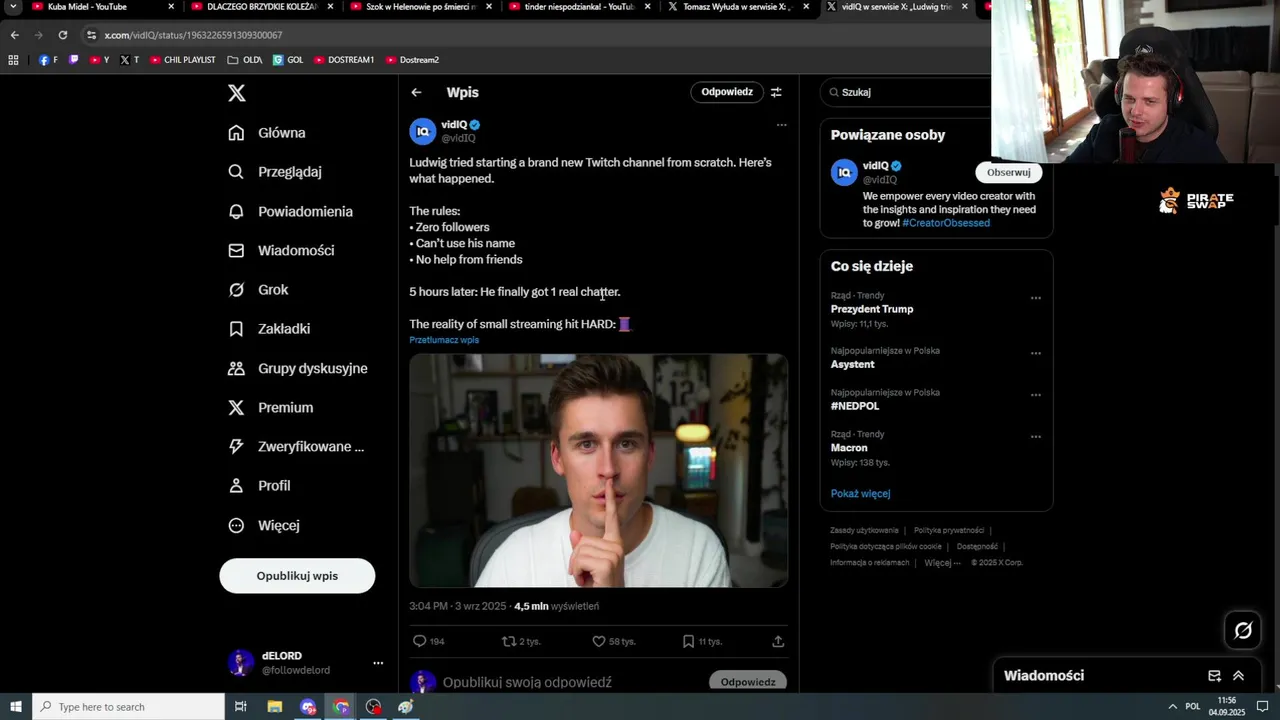The width and height of the screenshot is (1280, 720).
Task: Expand Wiadomości drawer chevrons
Action: coord(1238,676)
